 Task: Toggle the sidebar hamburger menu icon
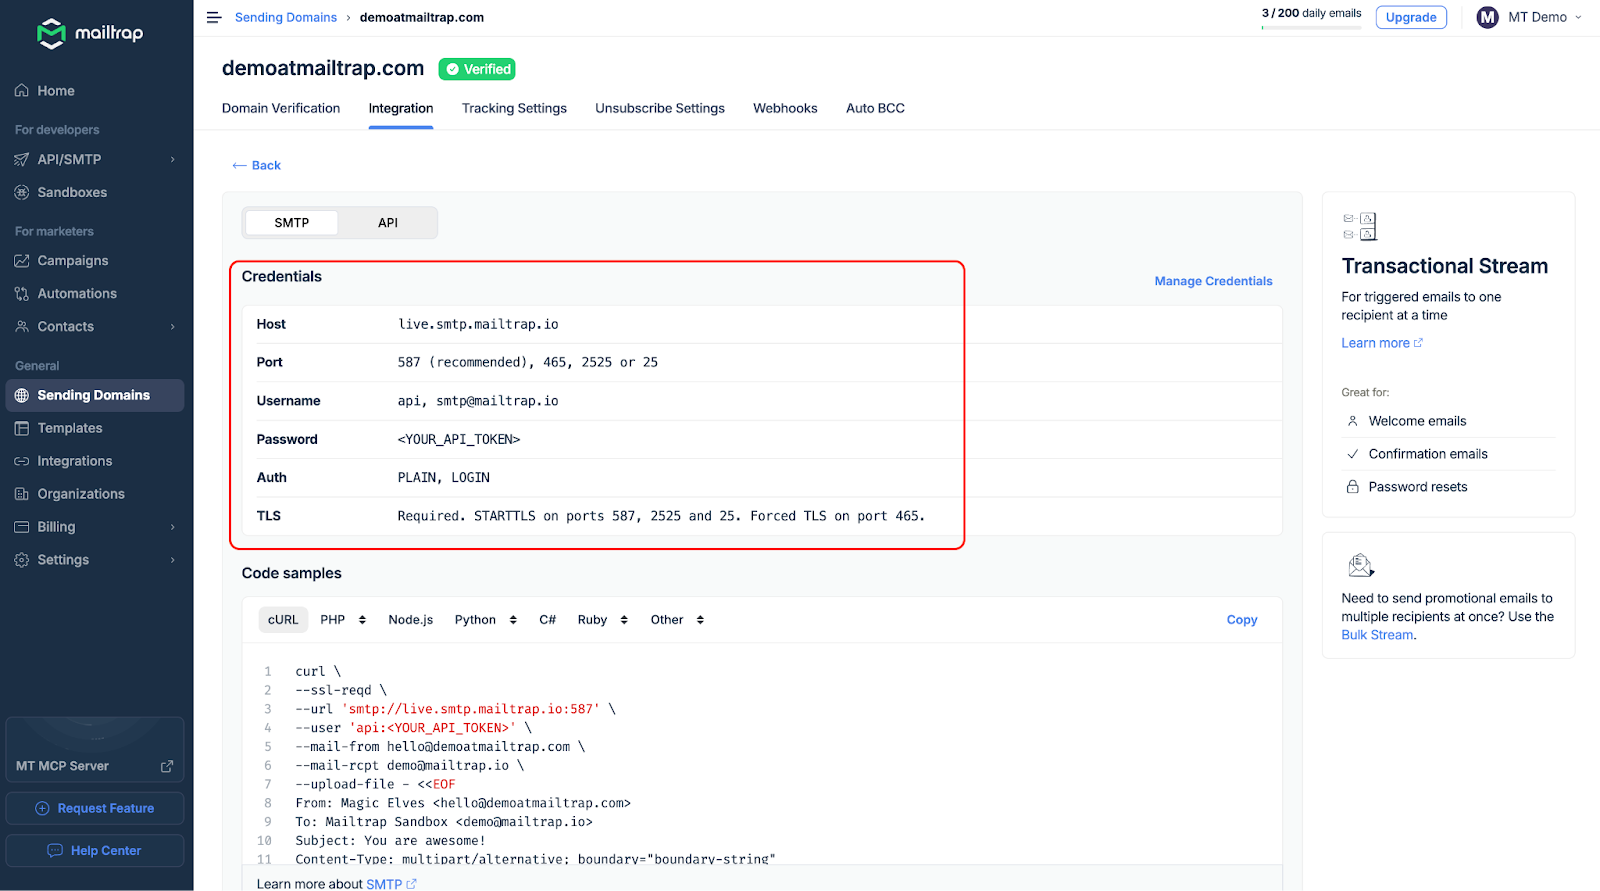[x=214, y=17]
